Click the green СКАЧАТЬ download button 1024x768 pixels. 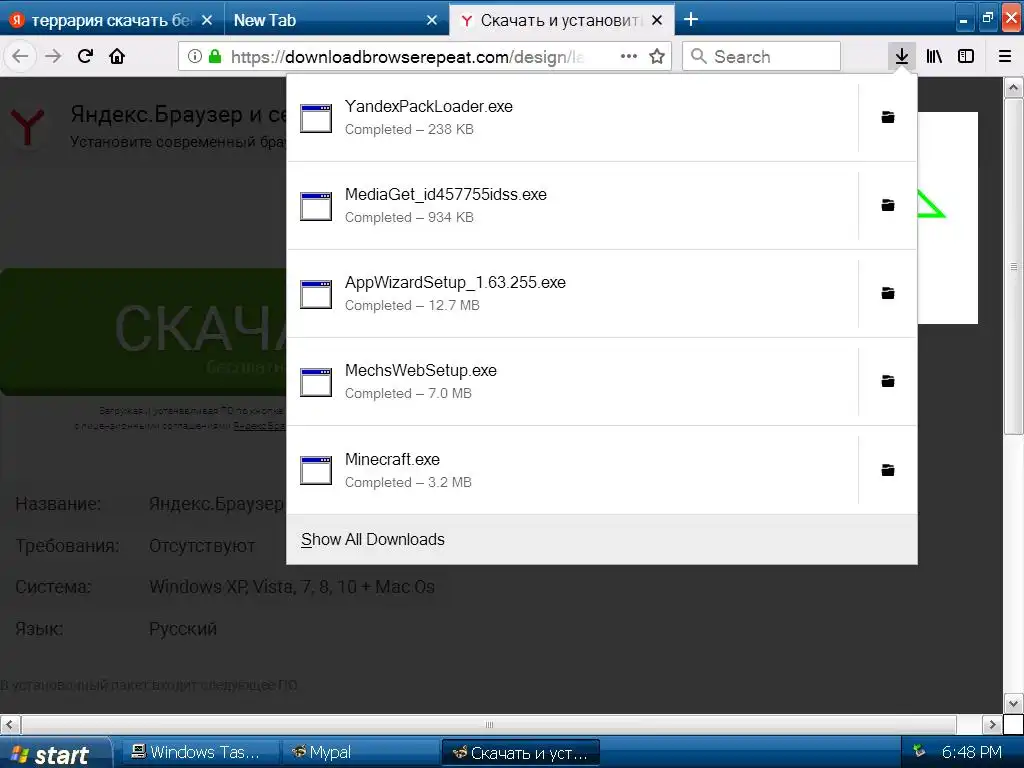(x=144, y=332)
